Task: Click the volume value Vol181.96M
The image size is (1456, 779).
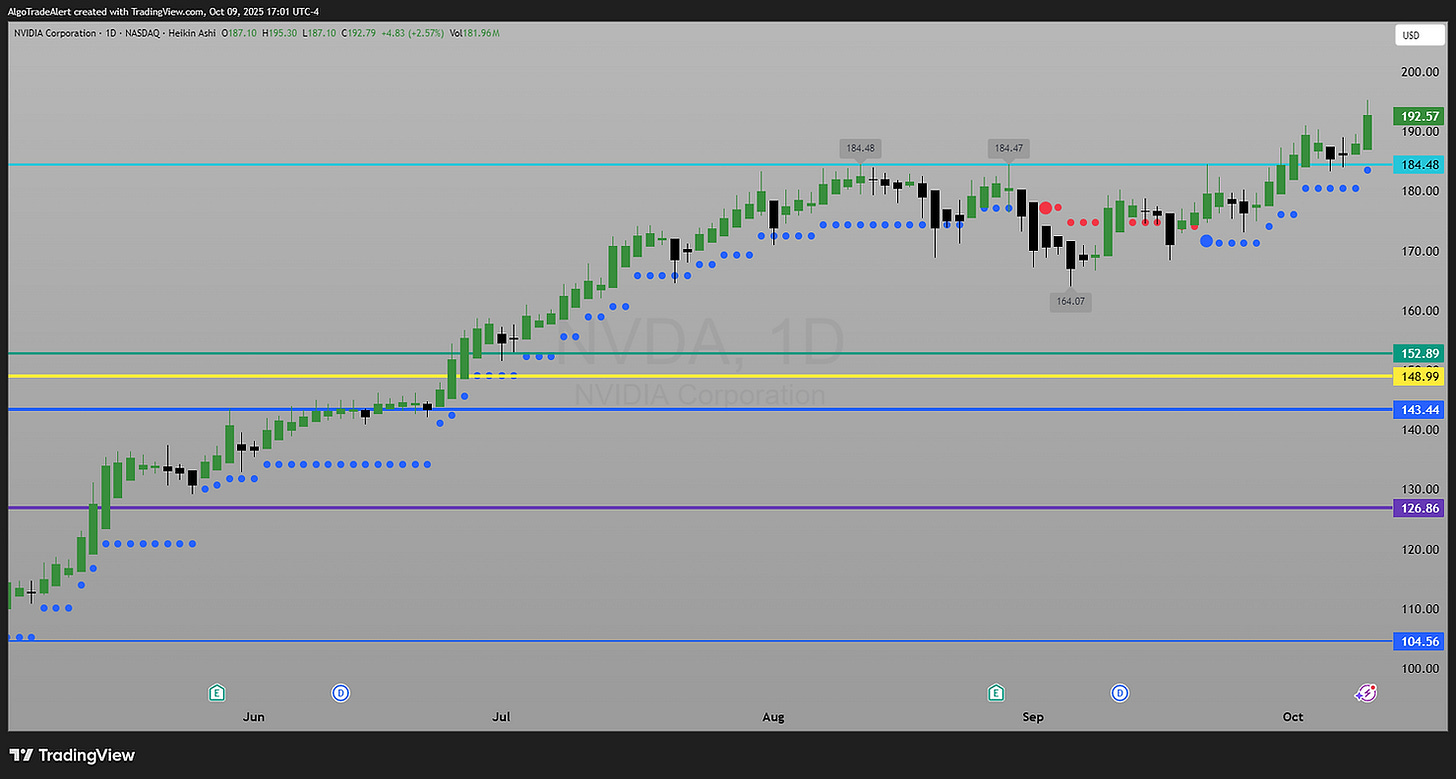Action: pyautogui.click(x=474, y=33)
